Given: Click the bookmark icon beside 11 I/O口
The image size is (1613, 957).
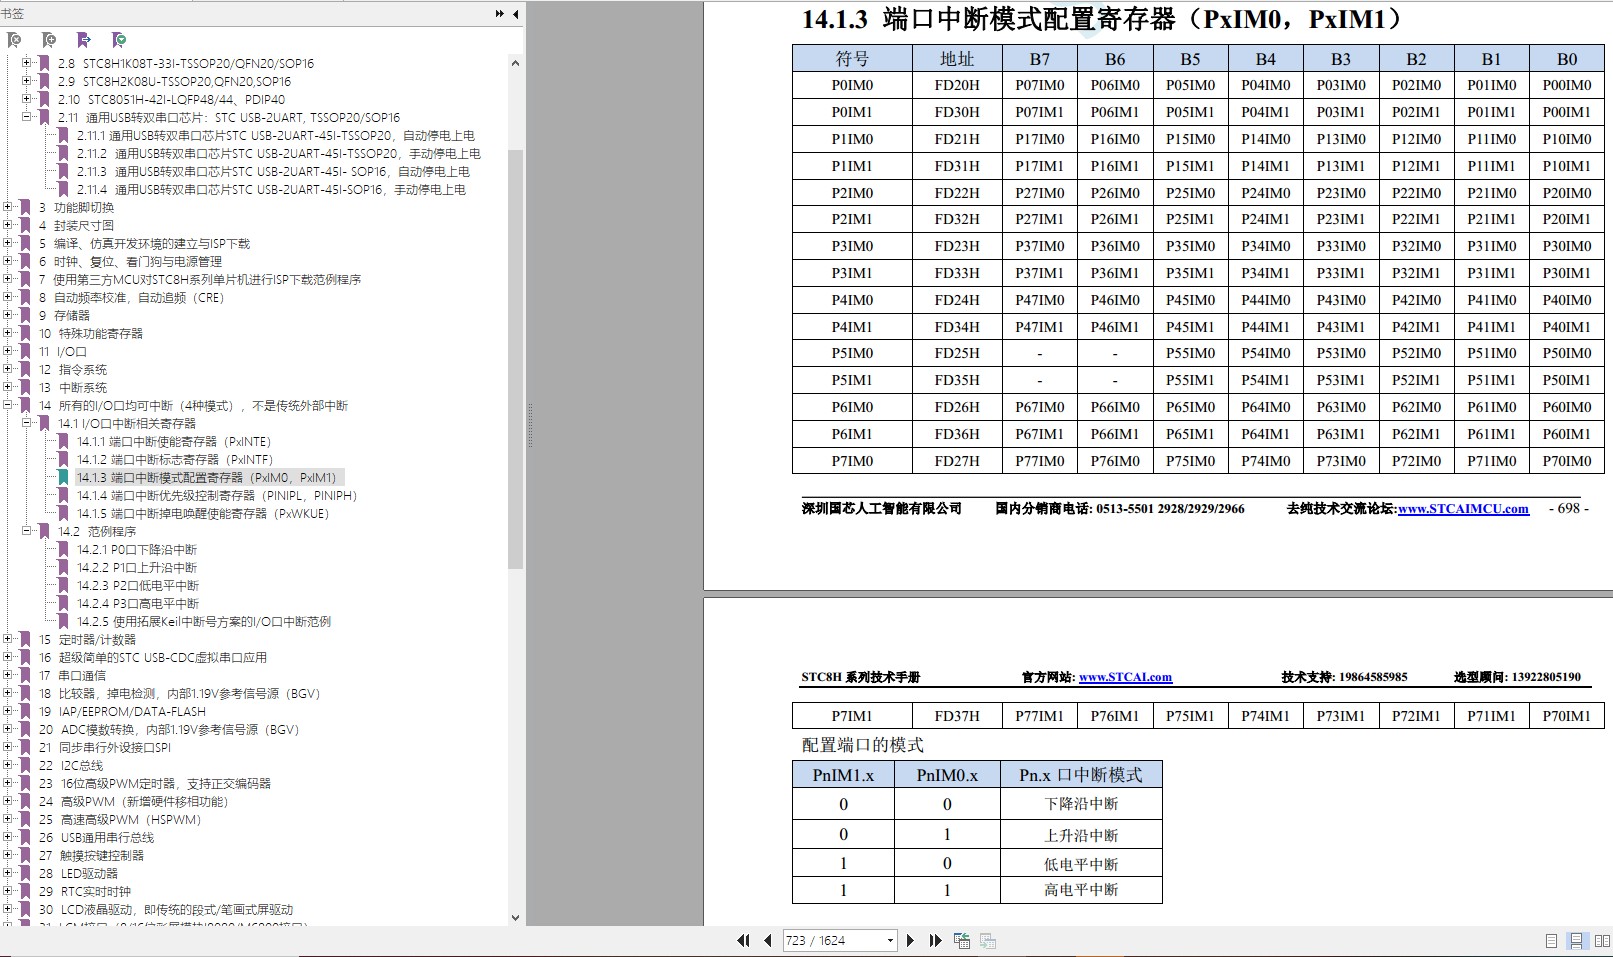Looking at the screenshot, I should (25, 351).
